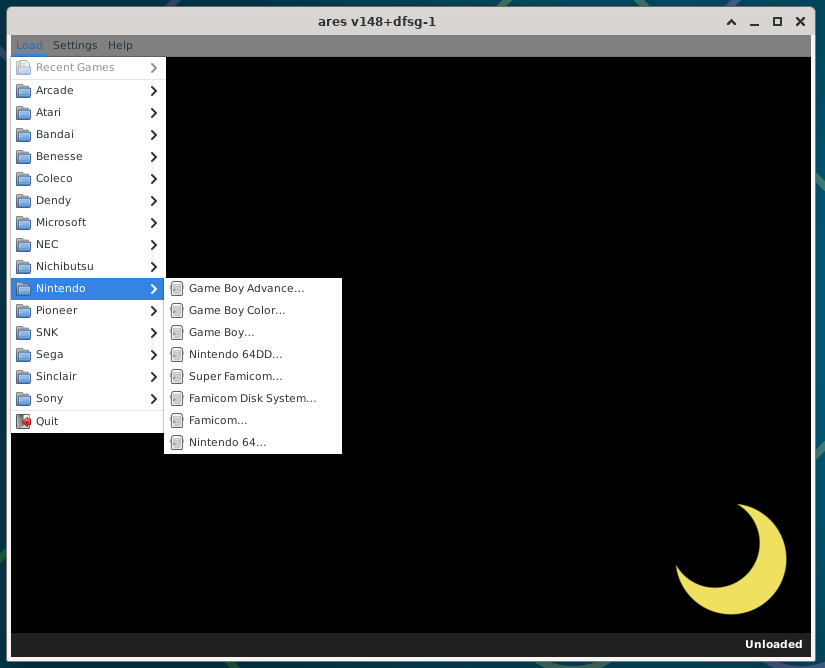The height and width of the screenshot is (668, 825).
Task: Expand the Microsoft submenu arrow
Action: click(154, 223)
